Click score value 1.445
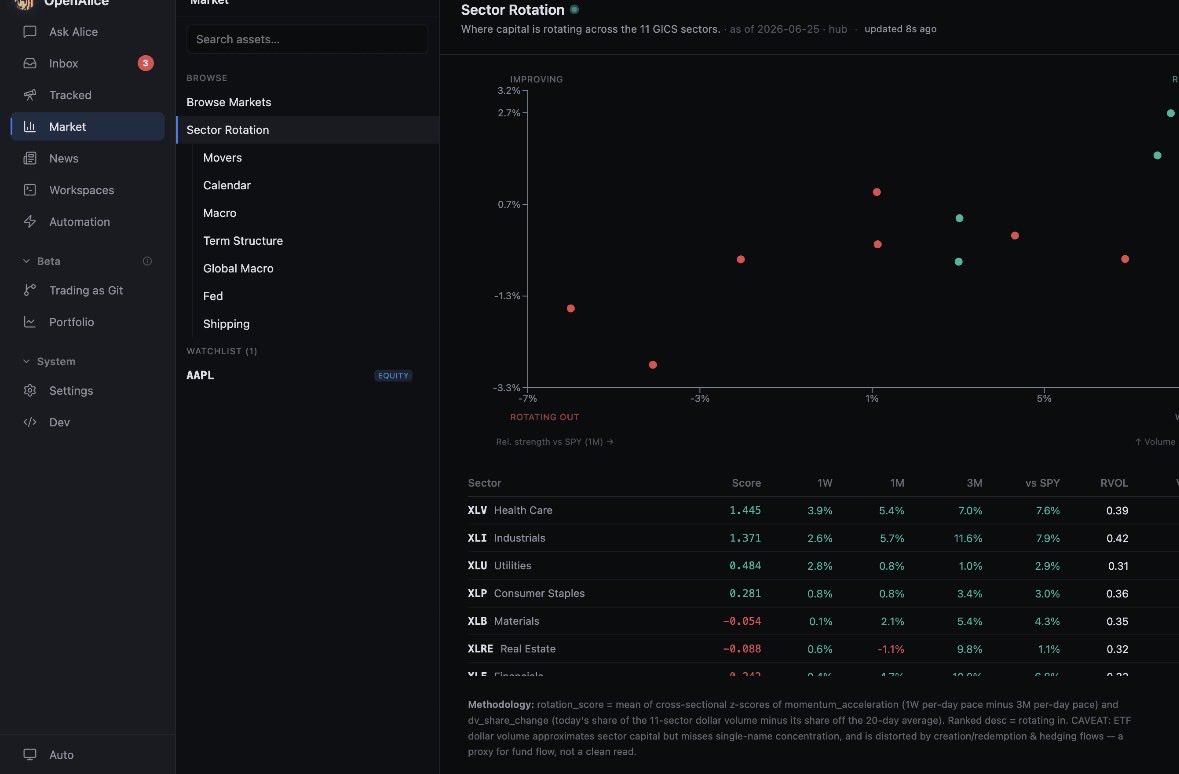The height and width of the screenshot is (774, 1179). (x=745, y=510)
